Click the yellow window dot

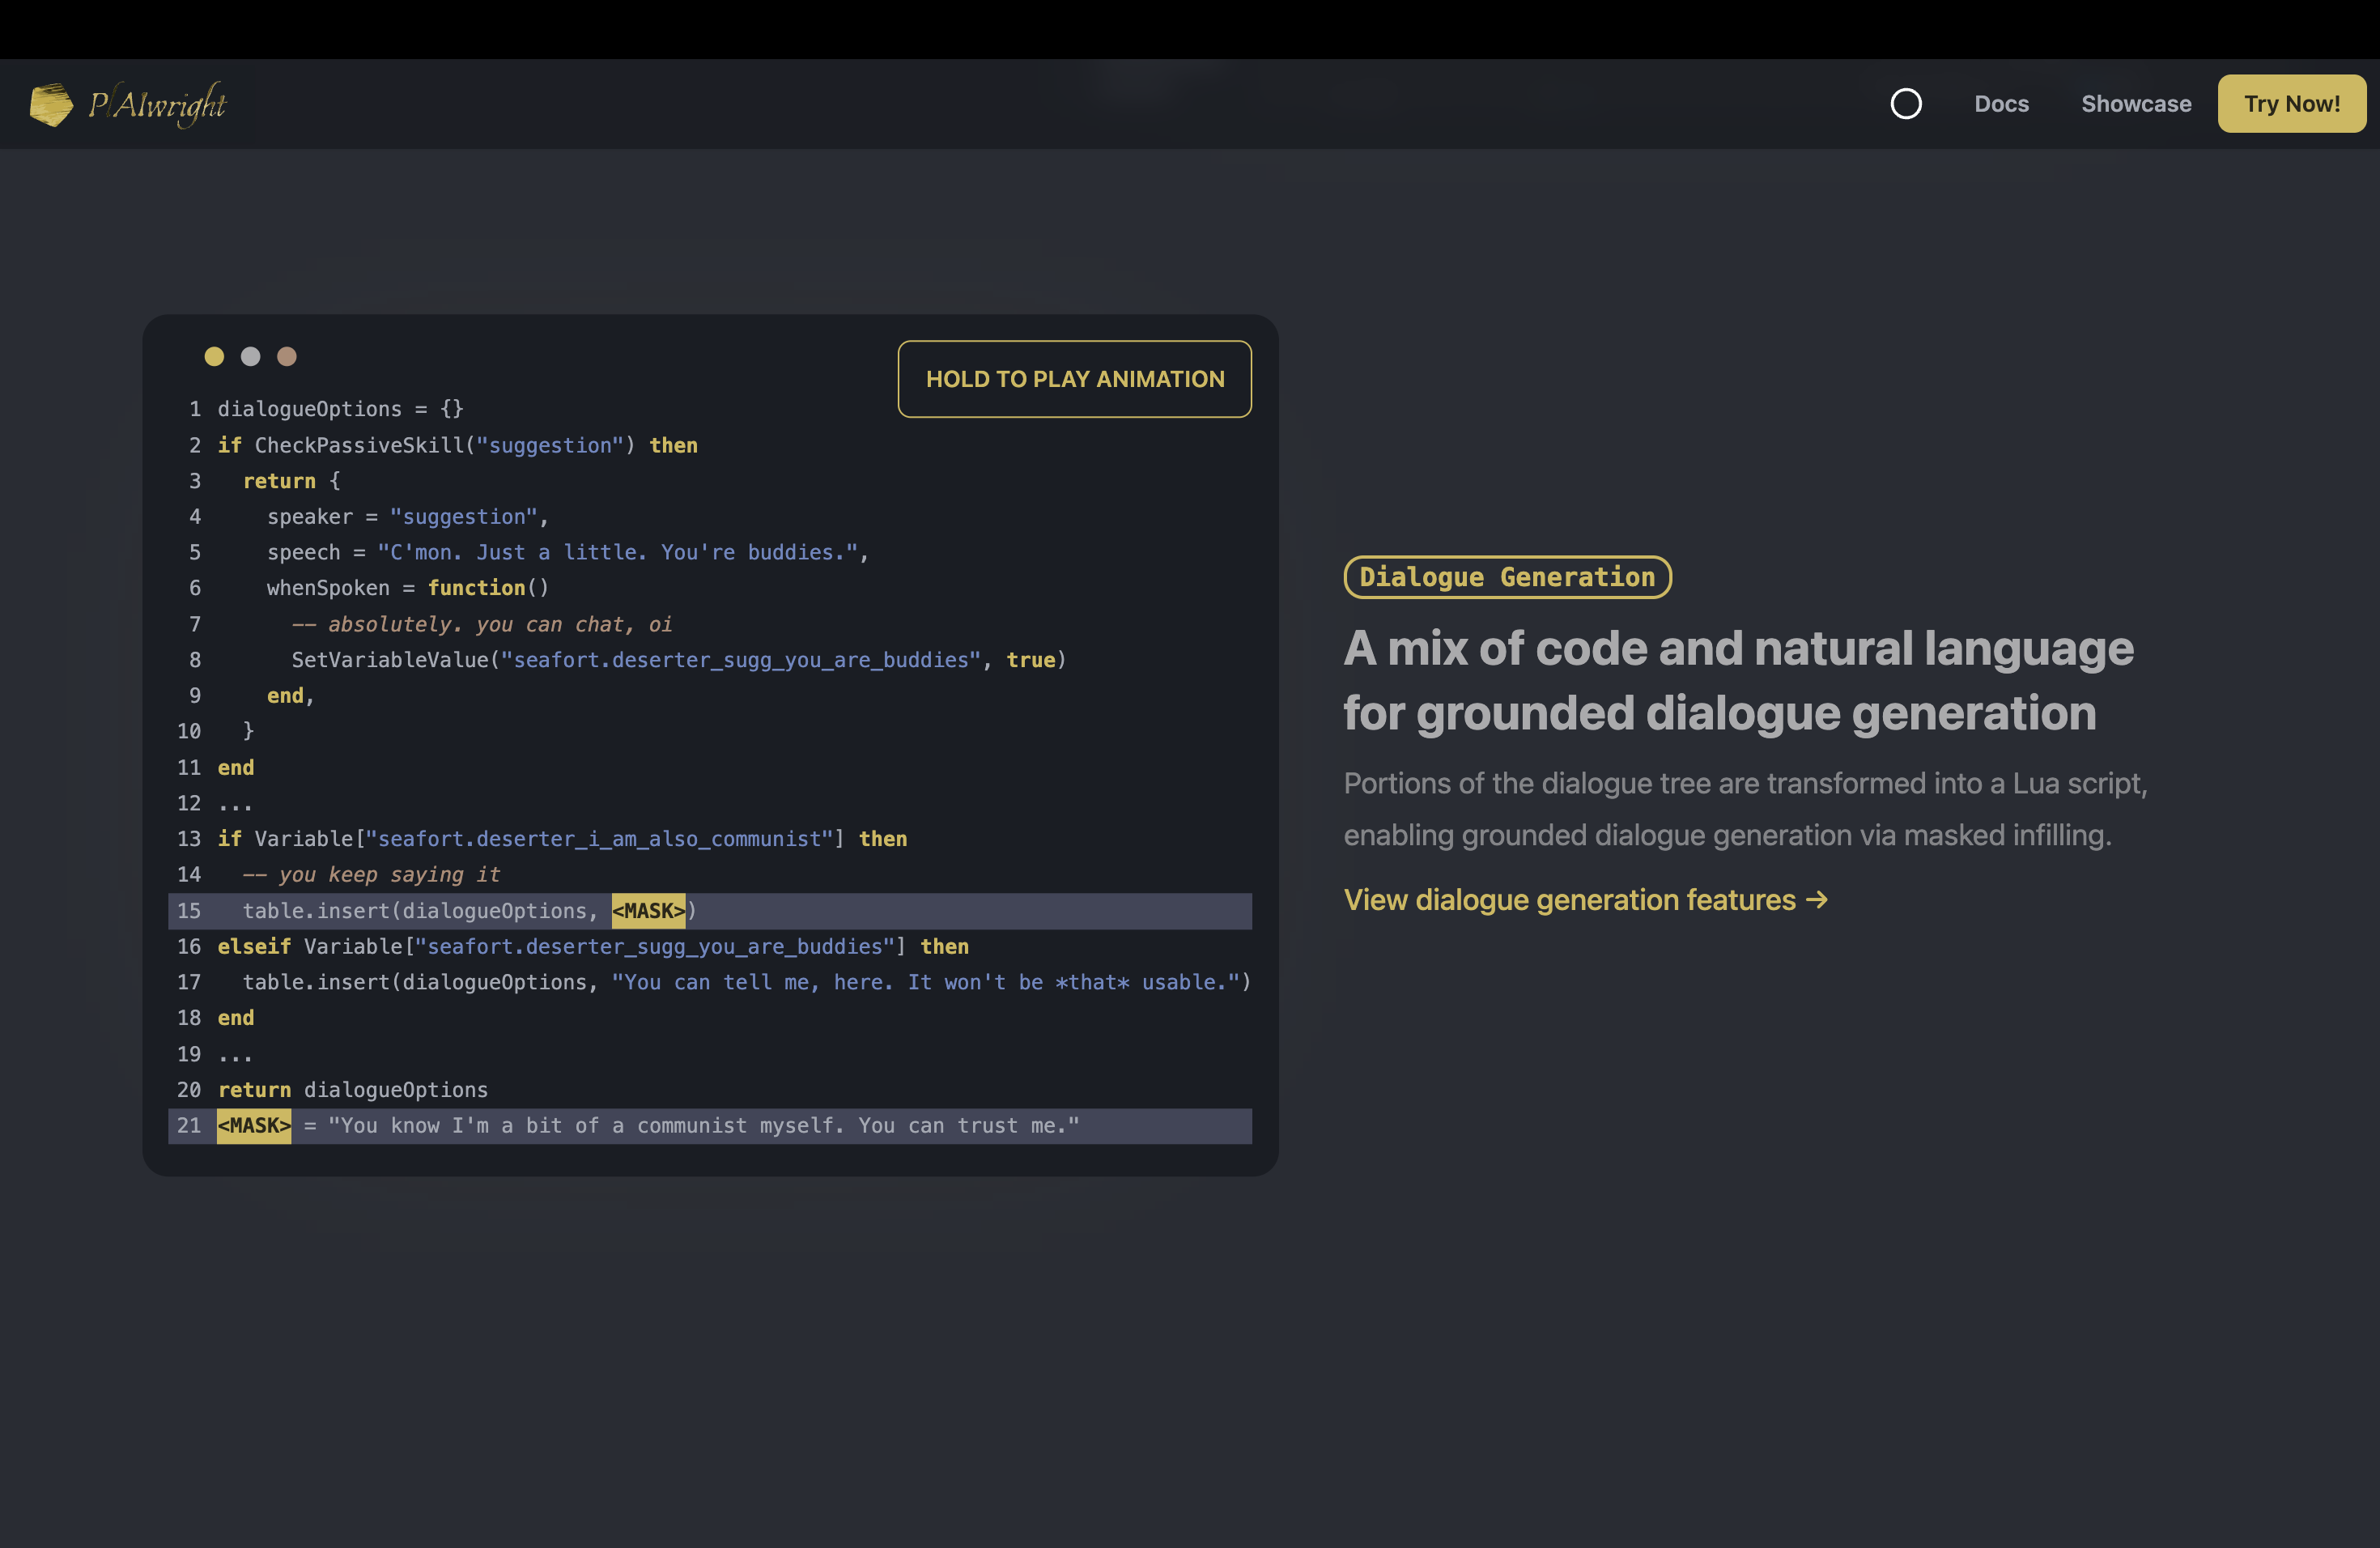[x=214, y=356]
